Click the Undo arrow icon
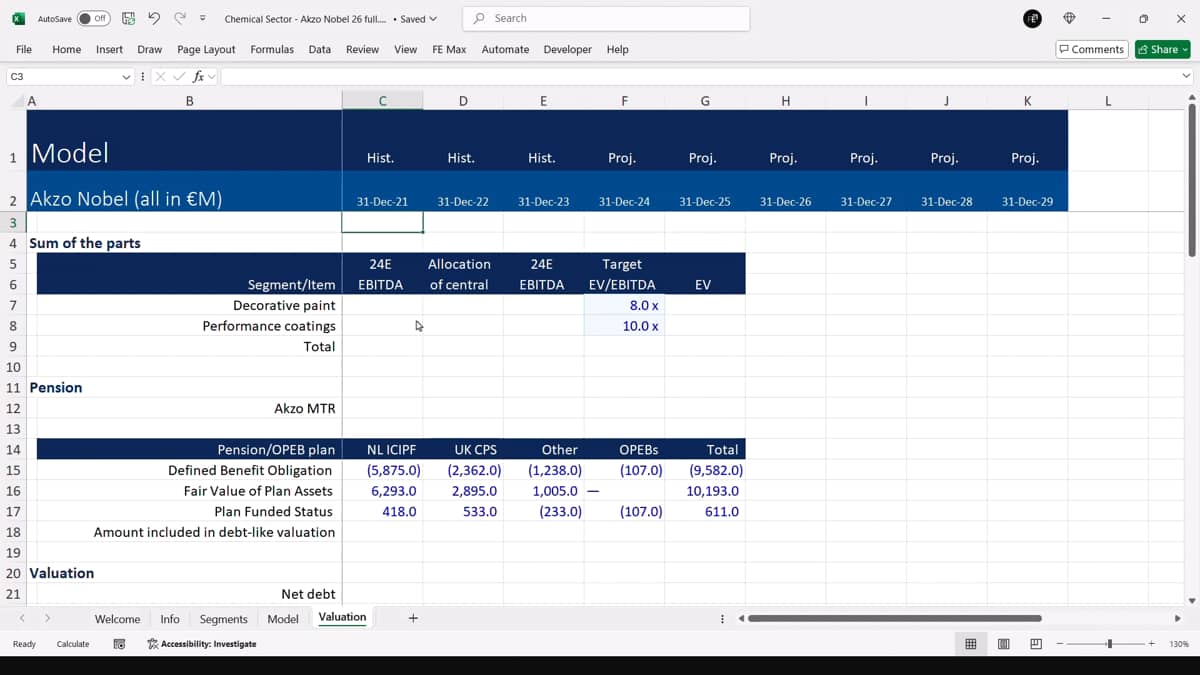 click(x=154, y=19)
